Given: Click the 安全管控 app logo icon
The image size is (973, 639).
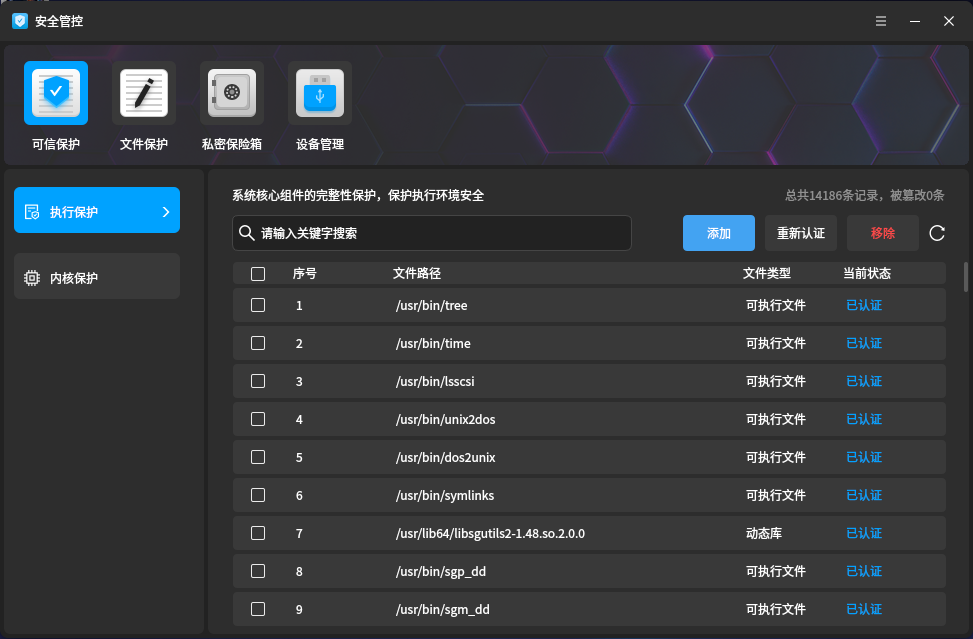Looking at the screenshot, I should pos(20,21).
